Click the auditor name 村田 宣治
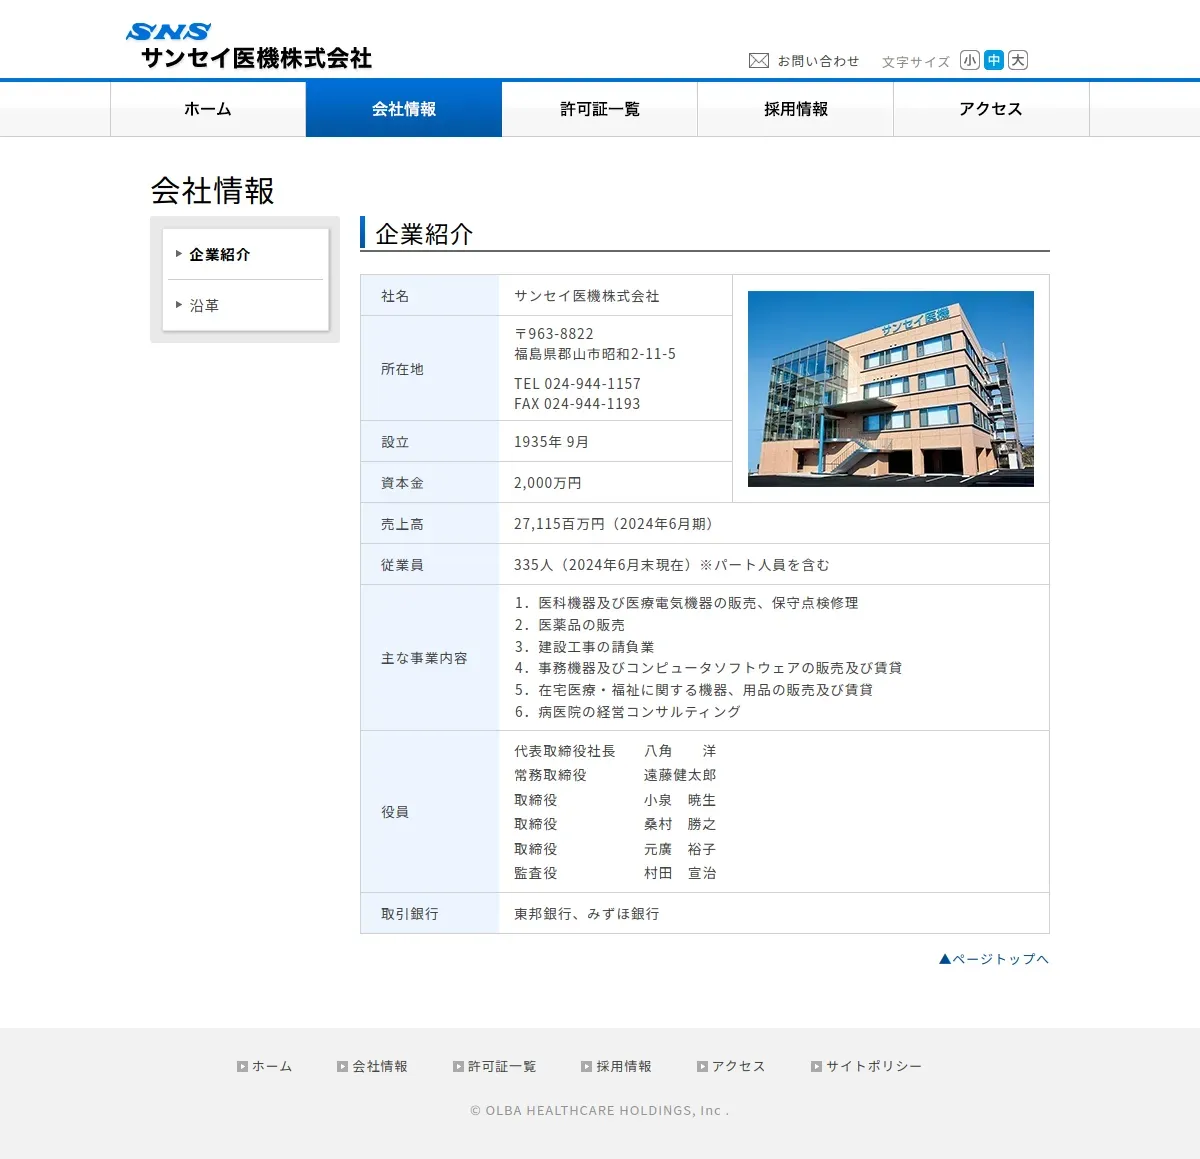The image size is (1200, 1159). 680,873
